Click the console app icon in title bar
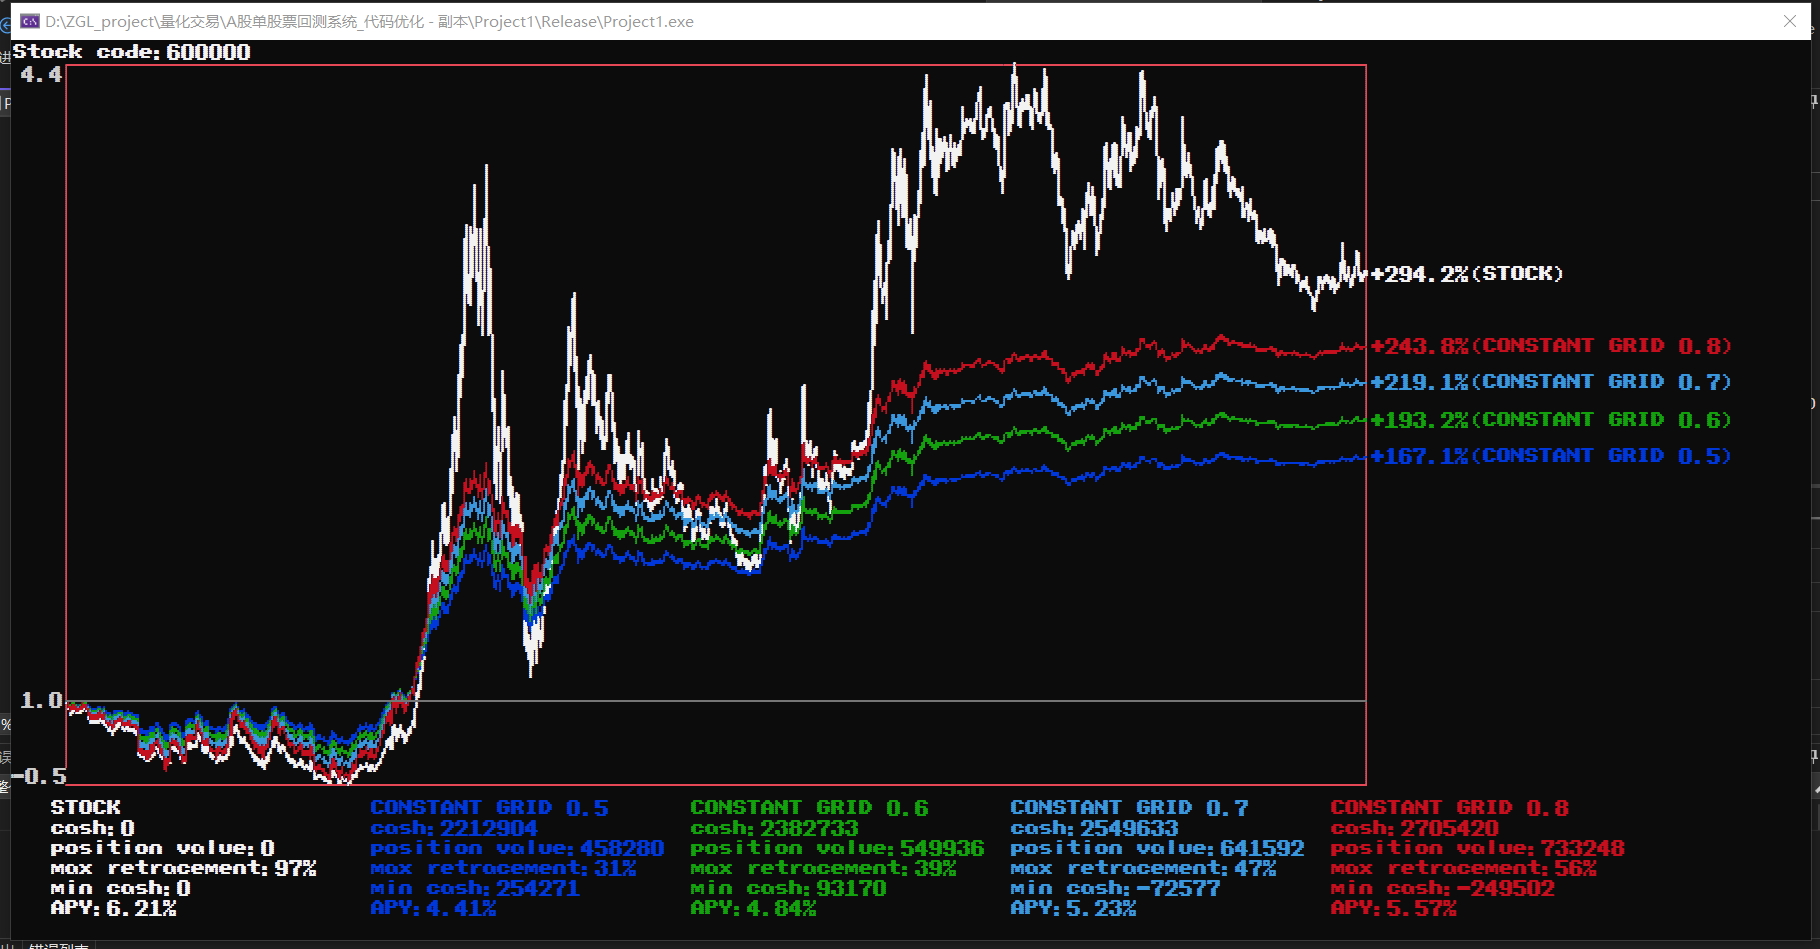 tap(30, 21)
